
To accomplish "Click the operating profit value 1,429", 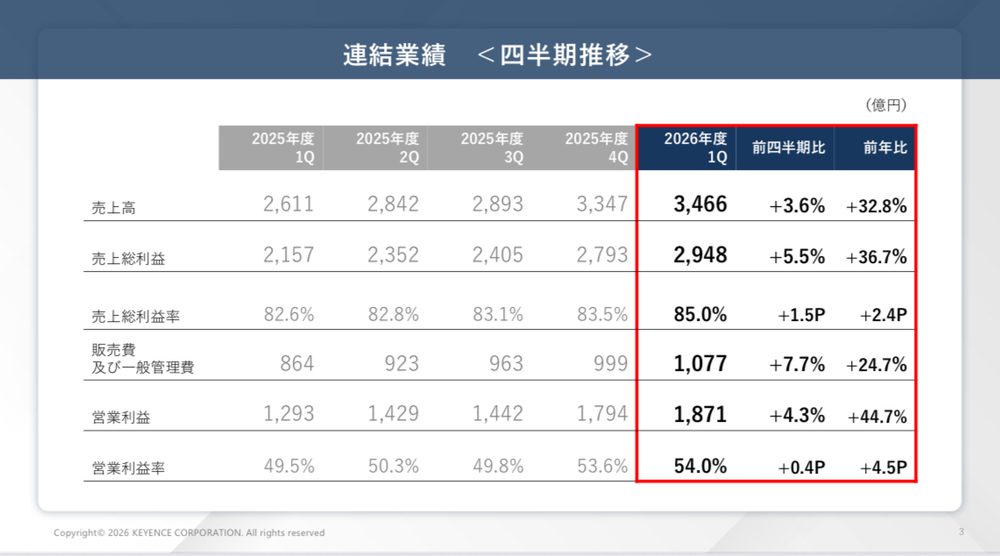I will [x=393, y=414].
